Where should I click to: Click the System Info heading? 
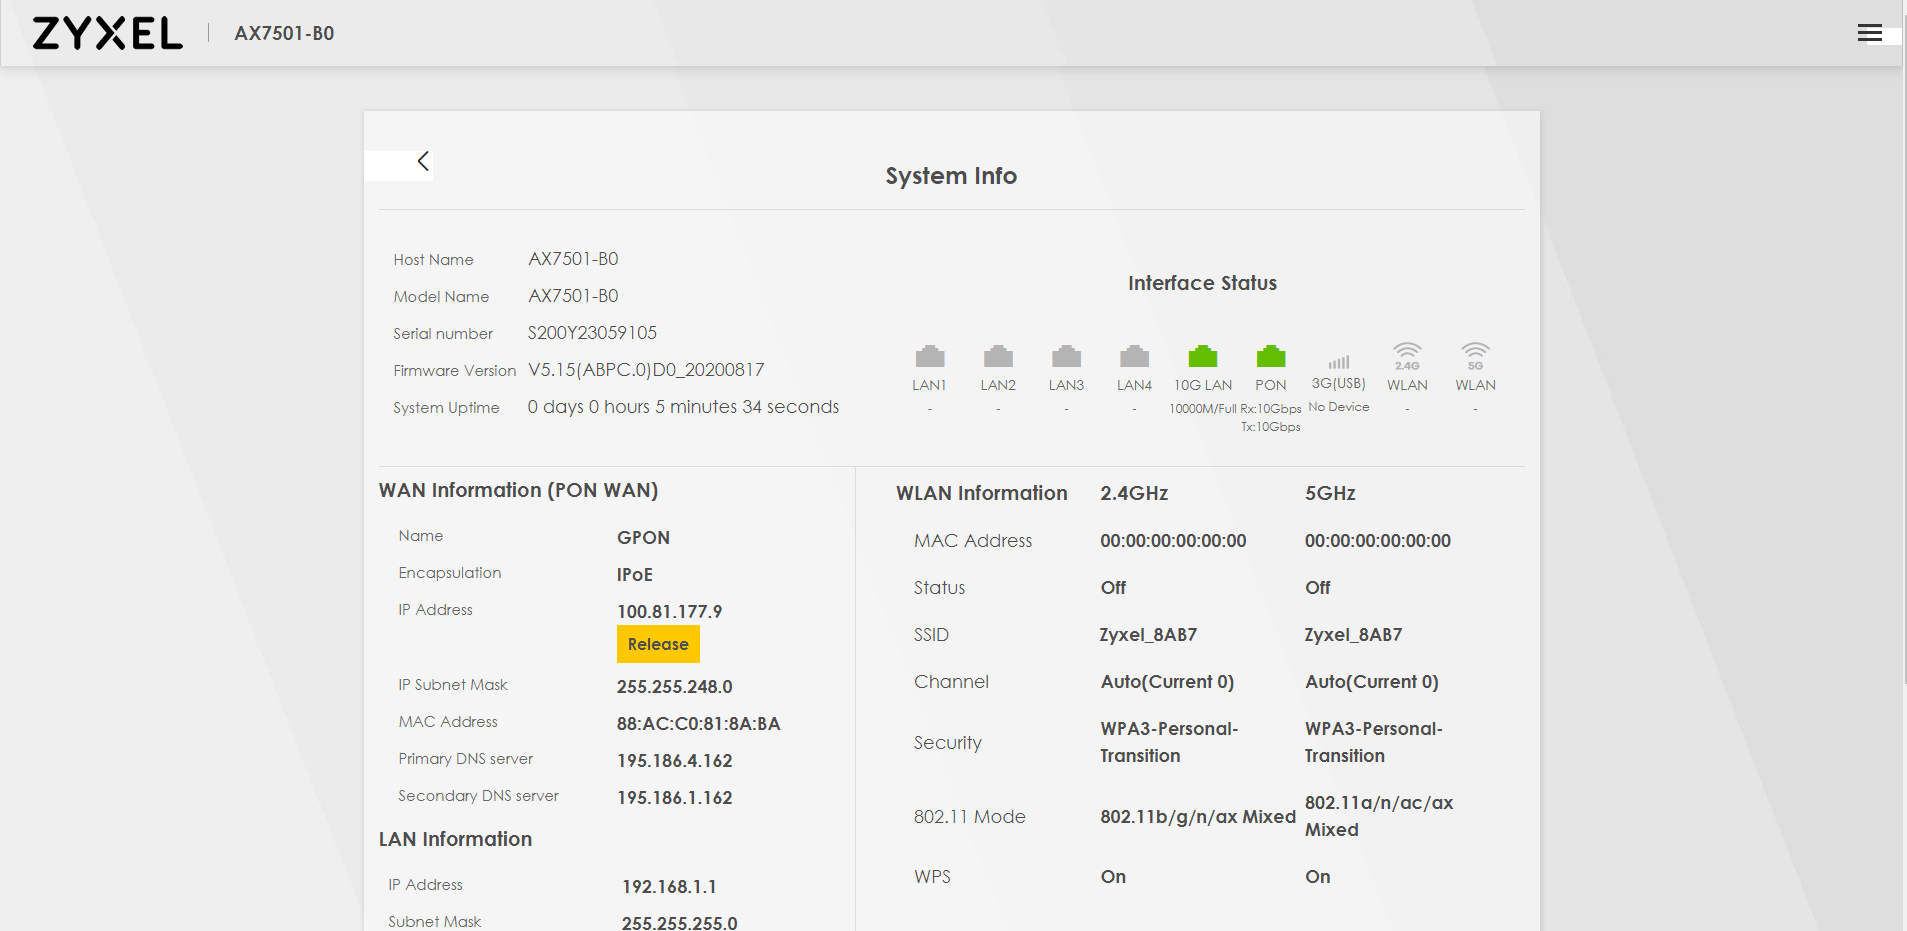(951, 176)
